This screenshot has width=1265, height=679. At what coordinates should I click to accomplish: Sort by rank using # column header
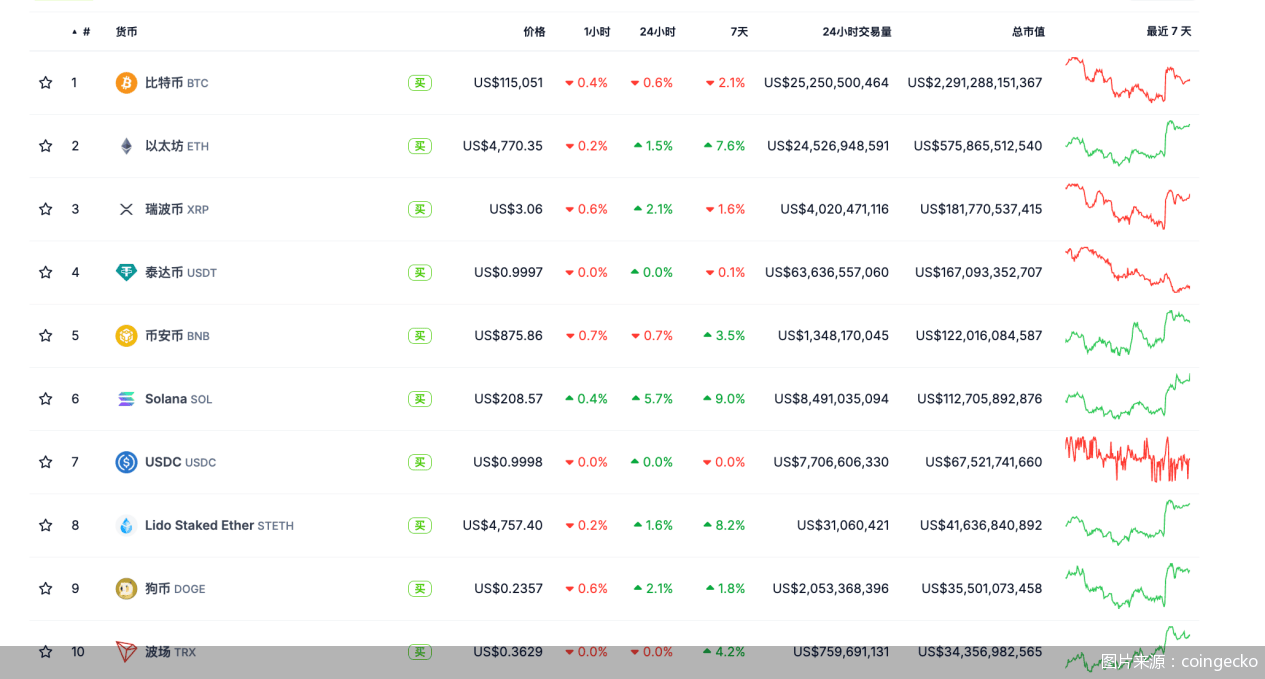click(85, 32)
